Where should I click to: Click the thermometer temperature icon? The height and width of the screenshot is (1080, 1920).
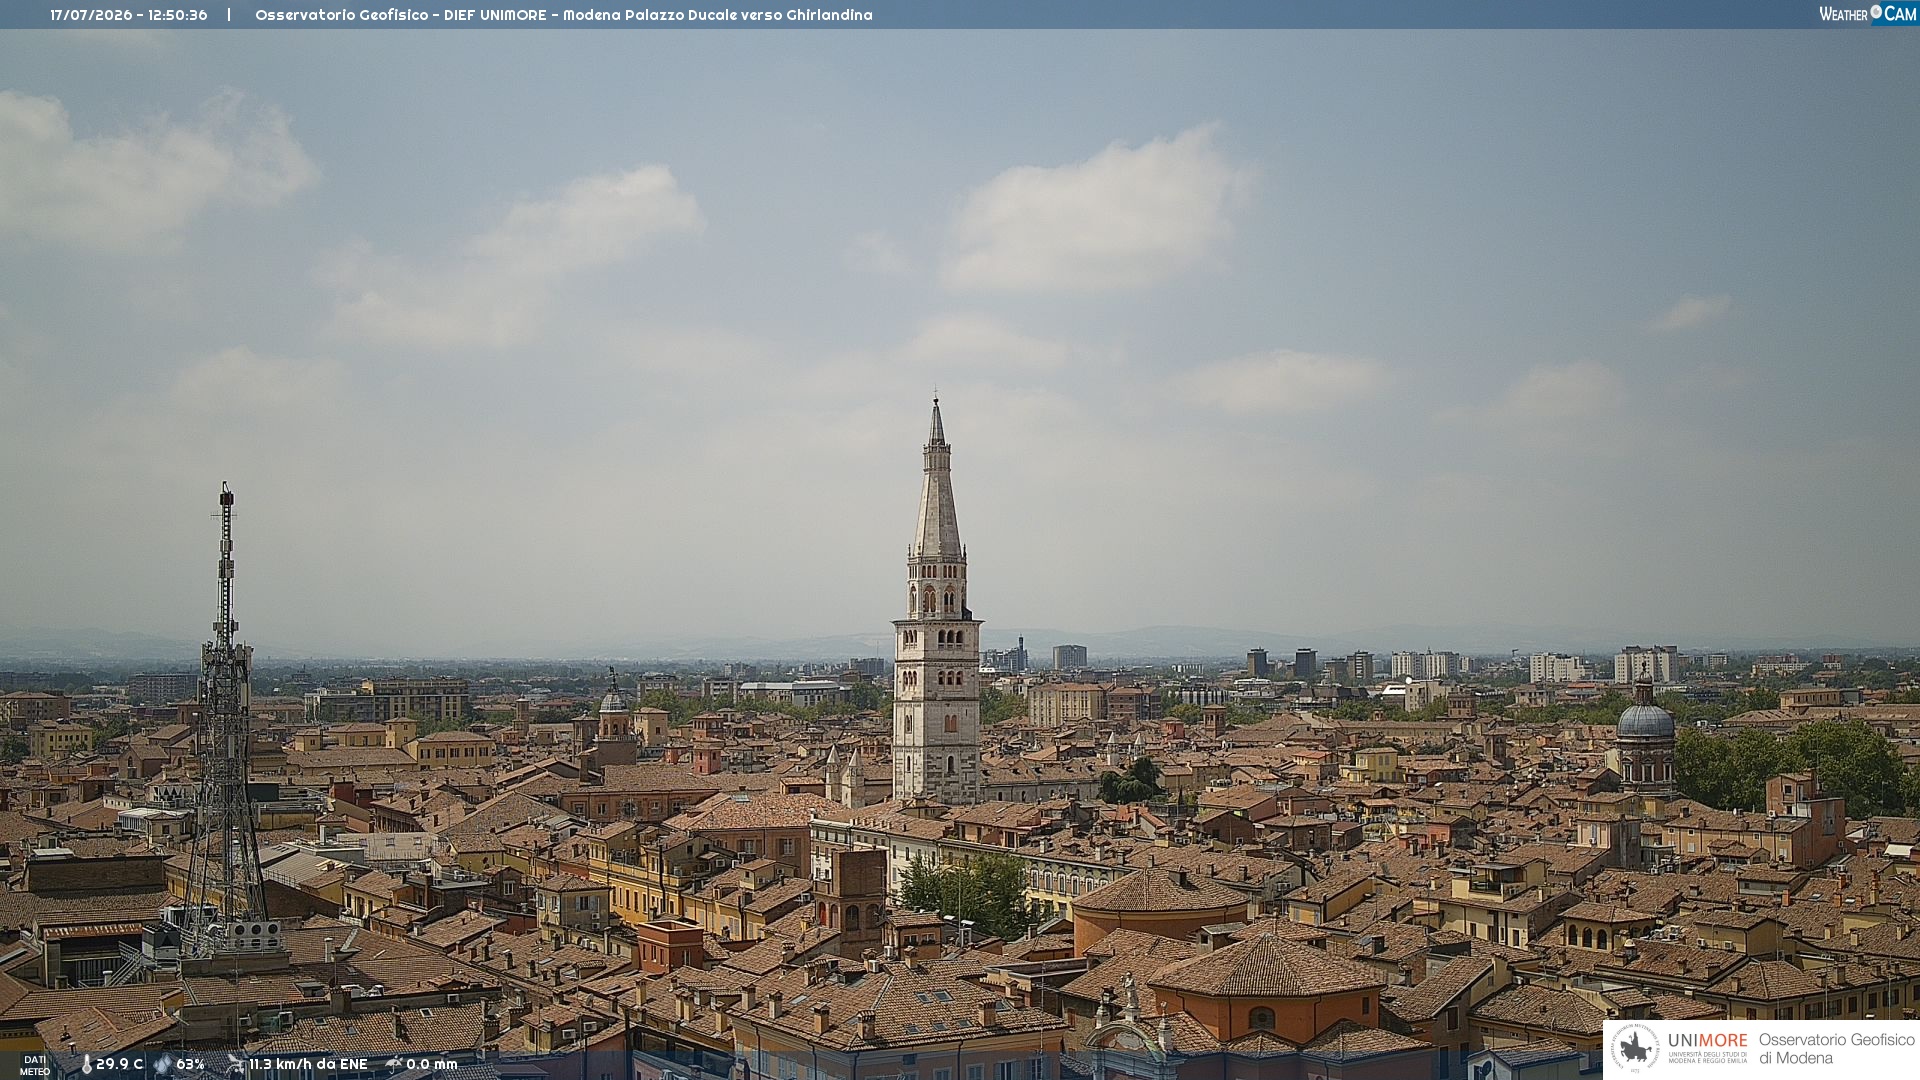pyautogui.click(x=86, y=1065)
